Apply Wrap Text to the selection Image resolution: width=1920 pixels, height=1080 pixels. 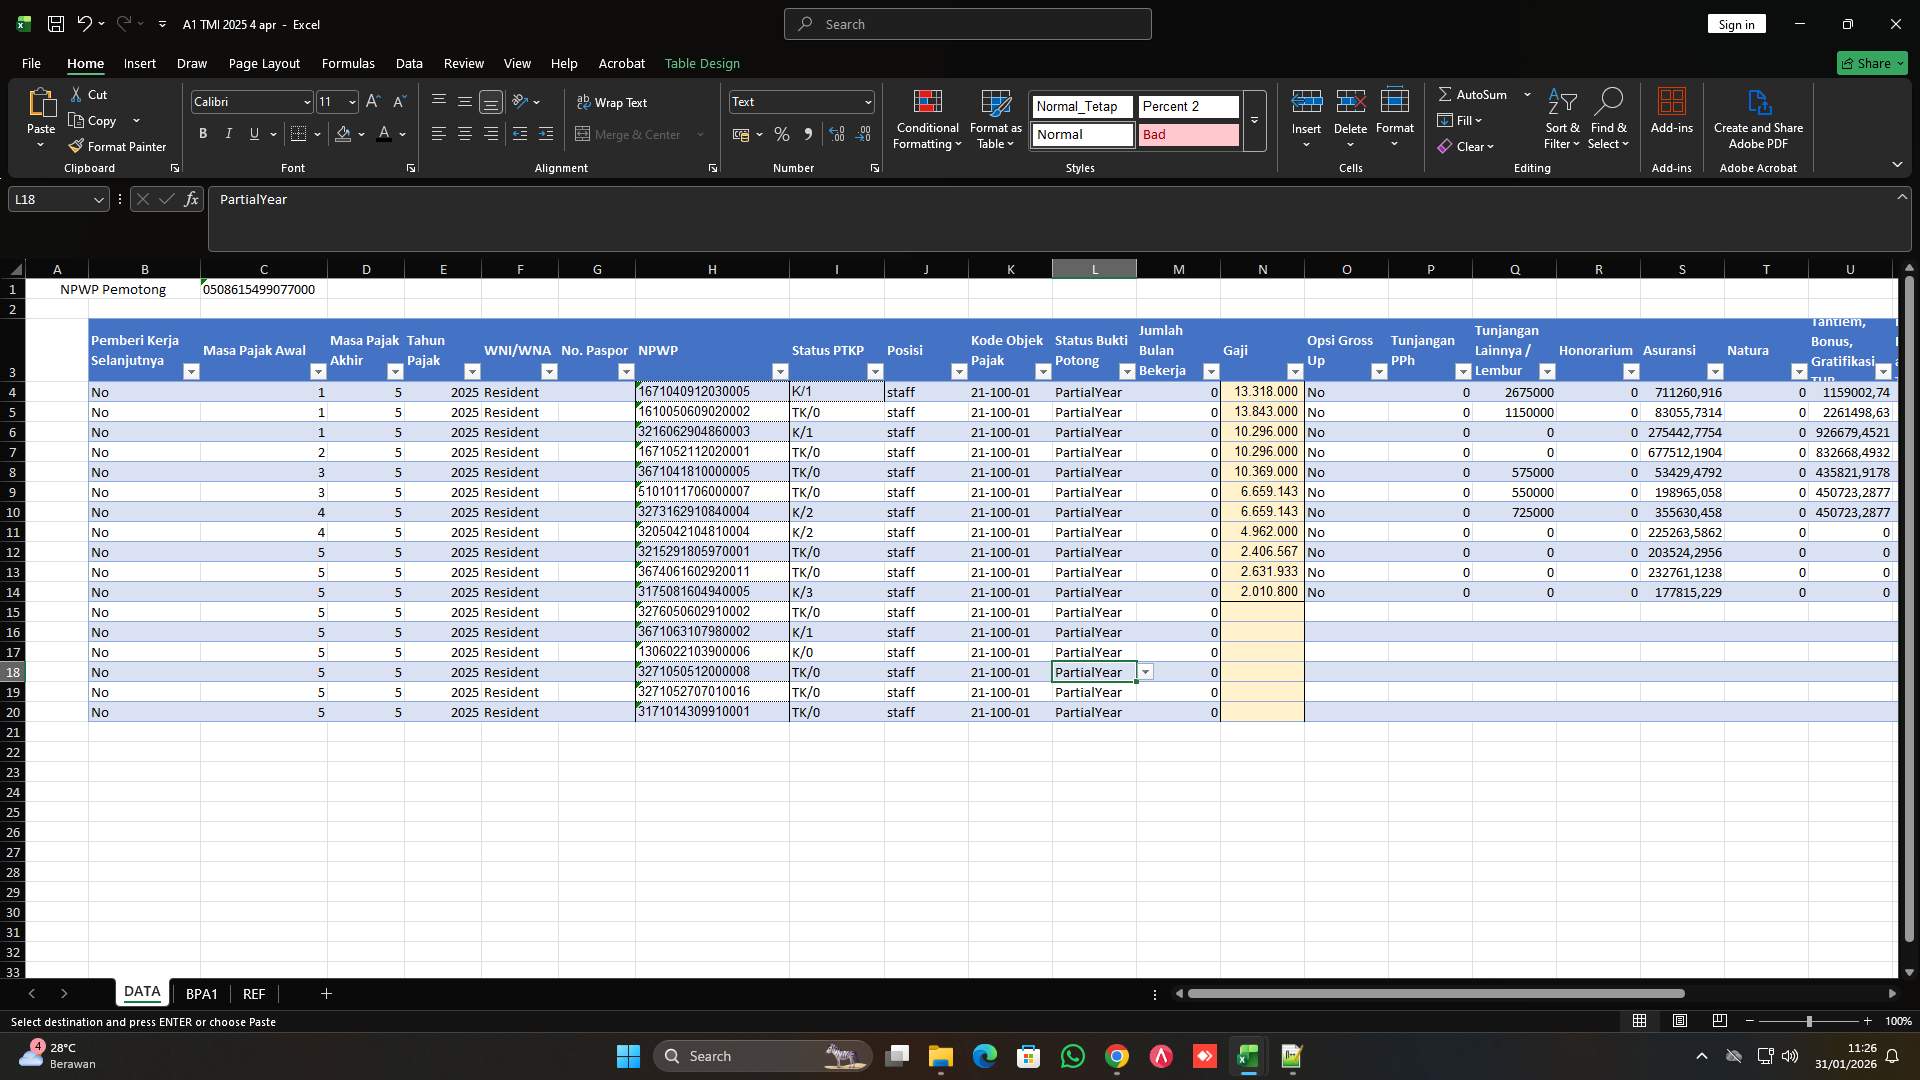click(614, 101)
